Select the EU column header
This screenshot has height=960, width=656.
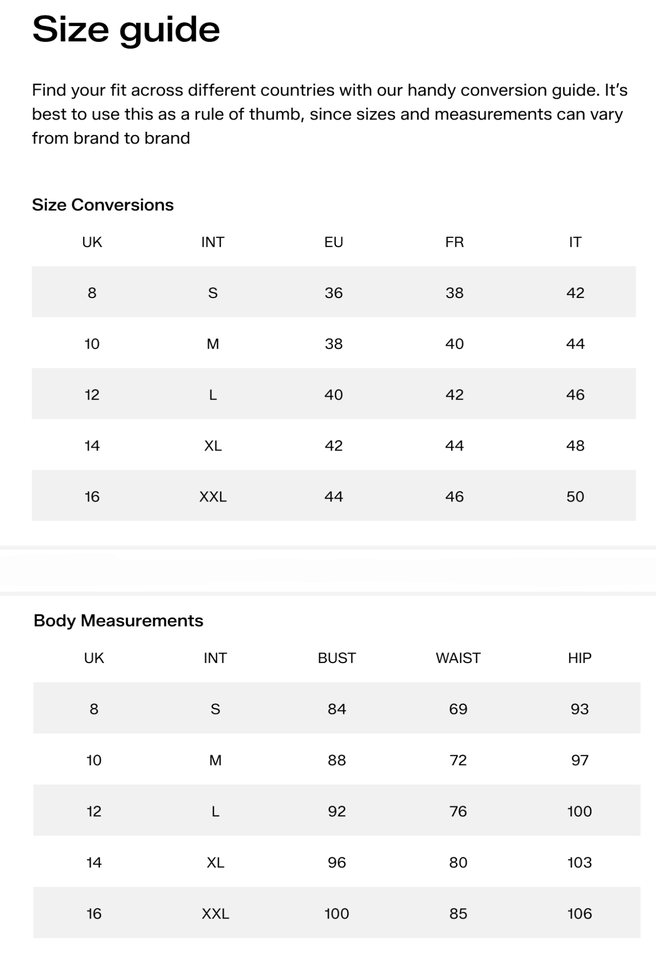[x=334, y=242]
